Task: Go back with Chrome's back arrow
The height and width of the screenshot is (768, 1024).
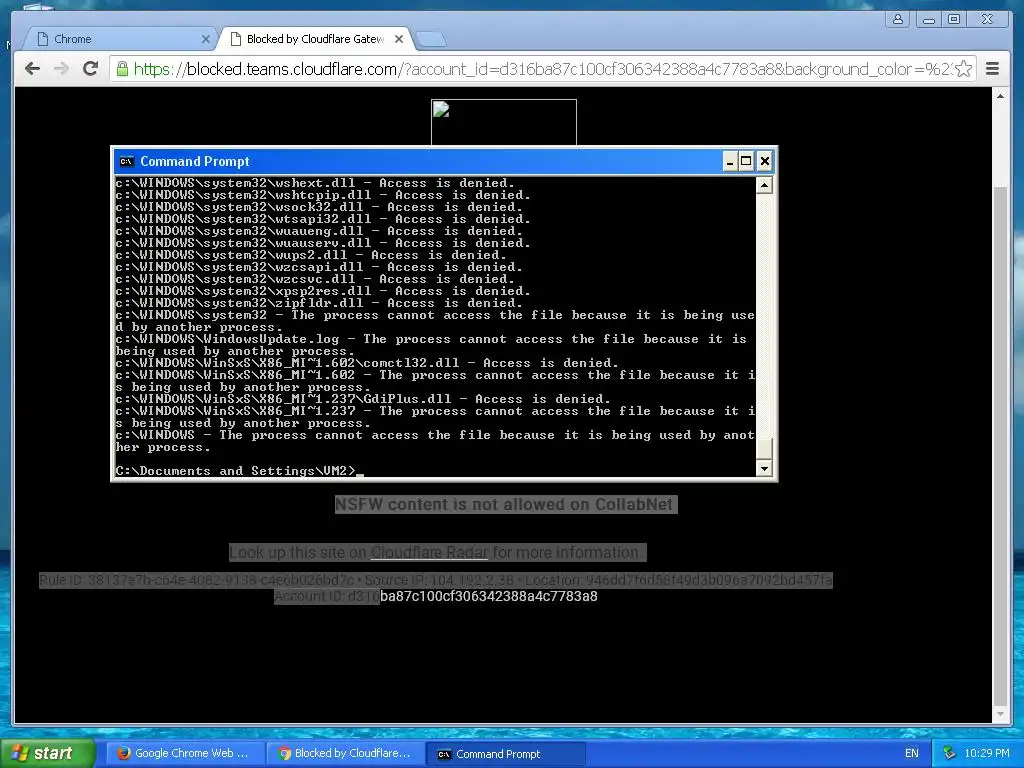Action: (32, 69)
